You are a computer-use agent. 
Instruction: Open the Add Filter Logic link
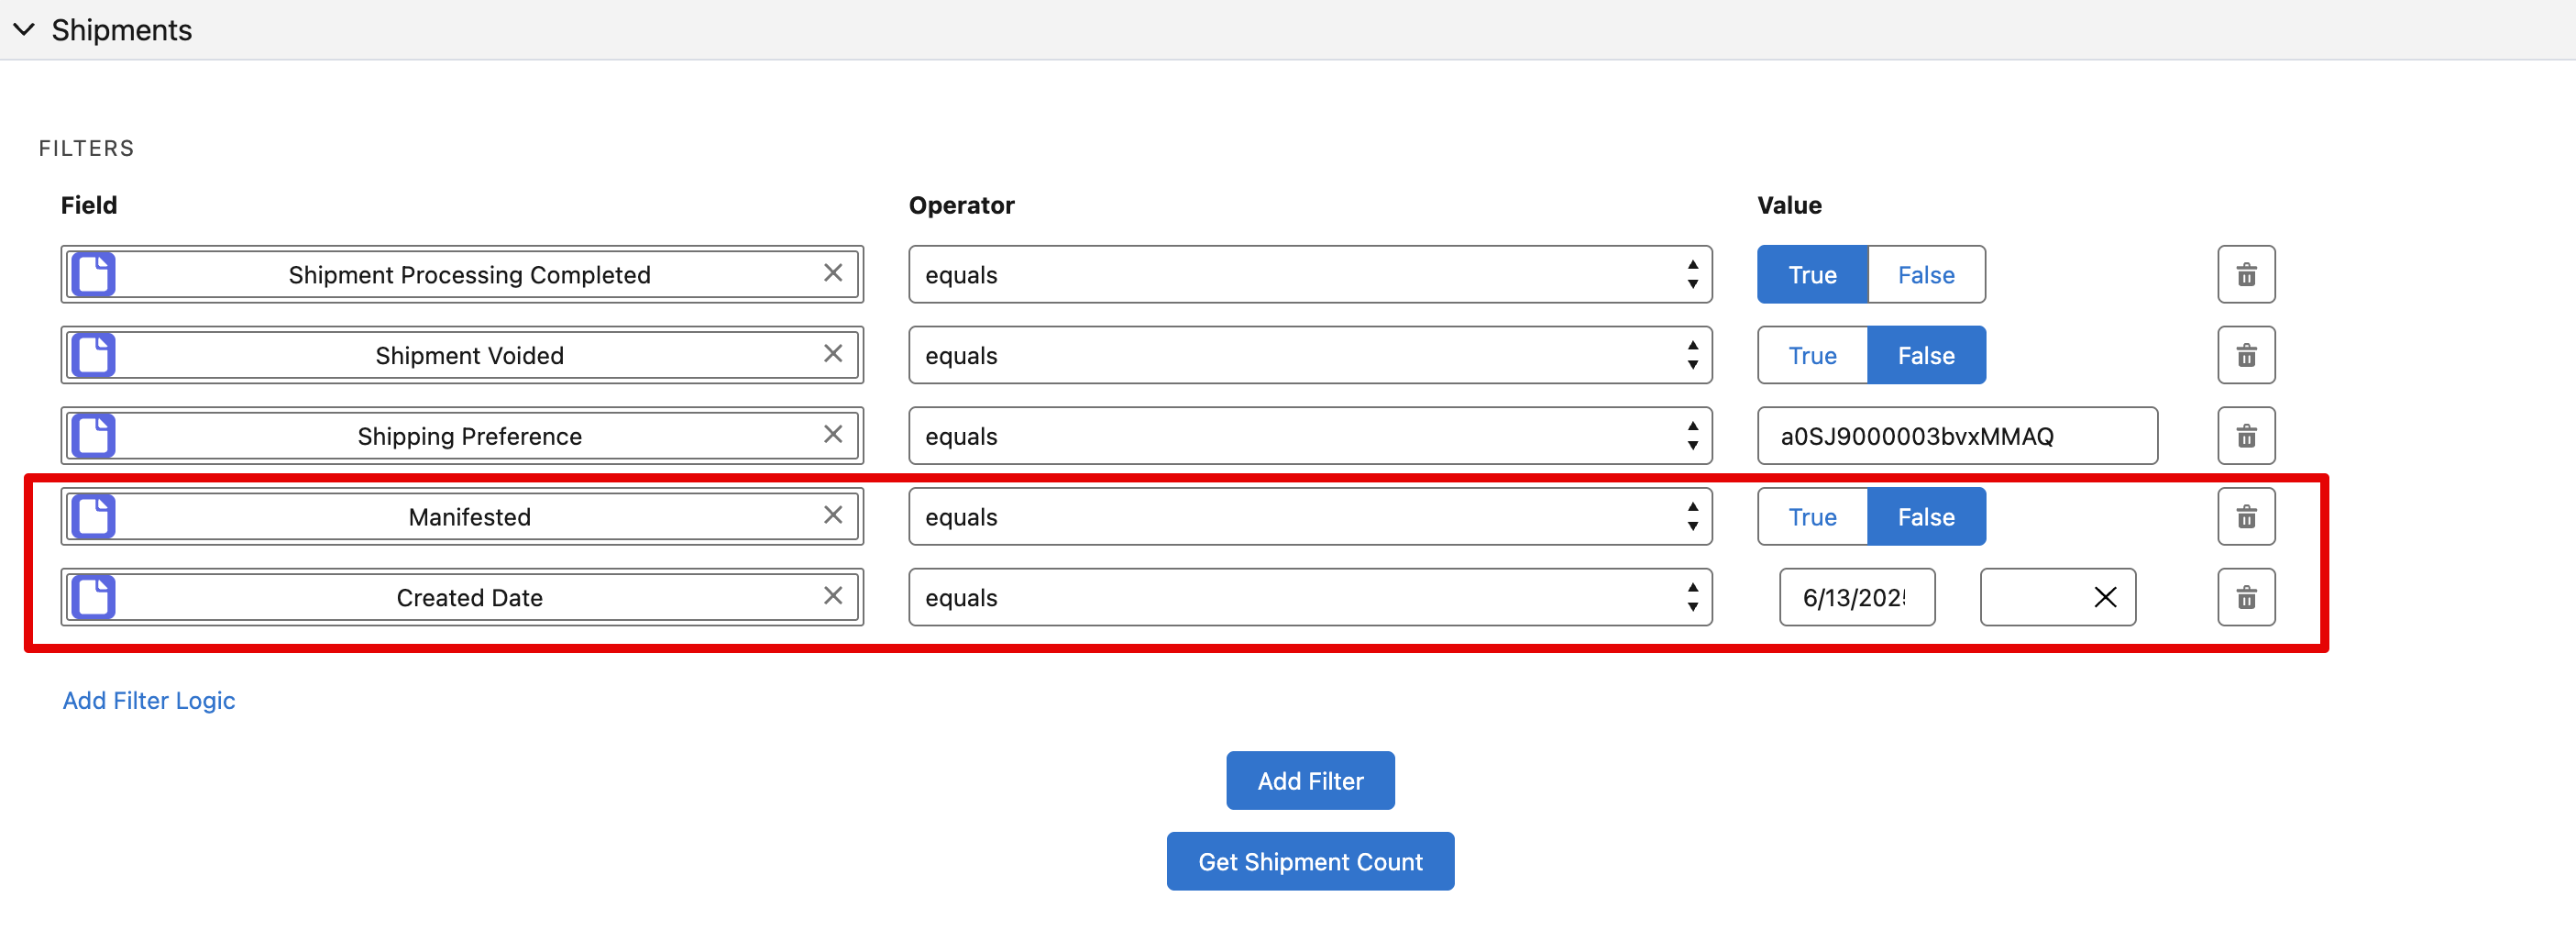(x=149, y=701)
